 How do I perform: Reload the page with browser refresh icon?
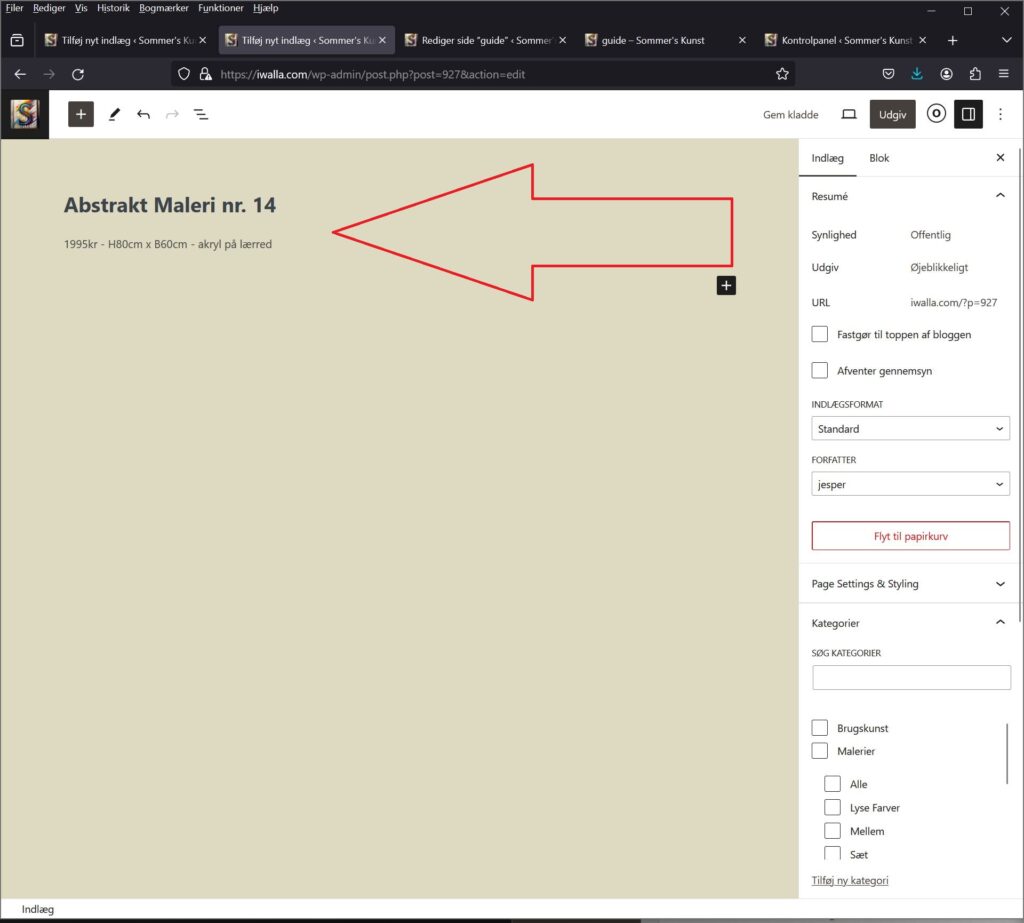[x=78, y=74]
